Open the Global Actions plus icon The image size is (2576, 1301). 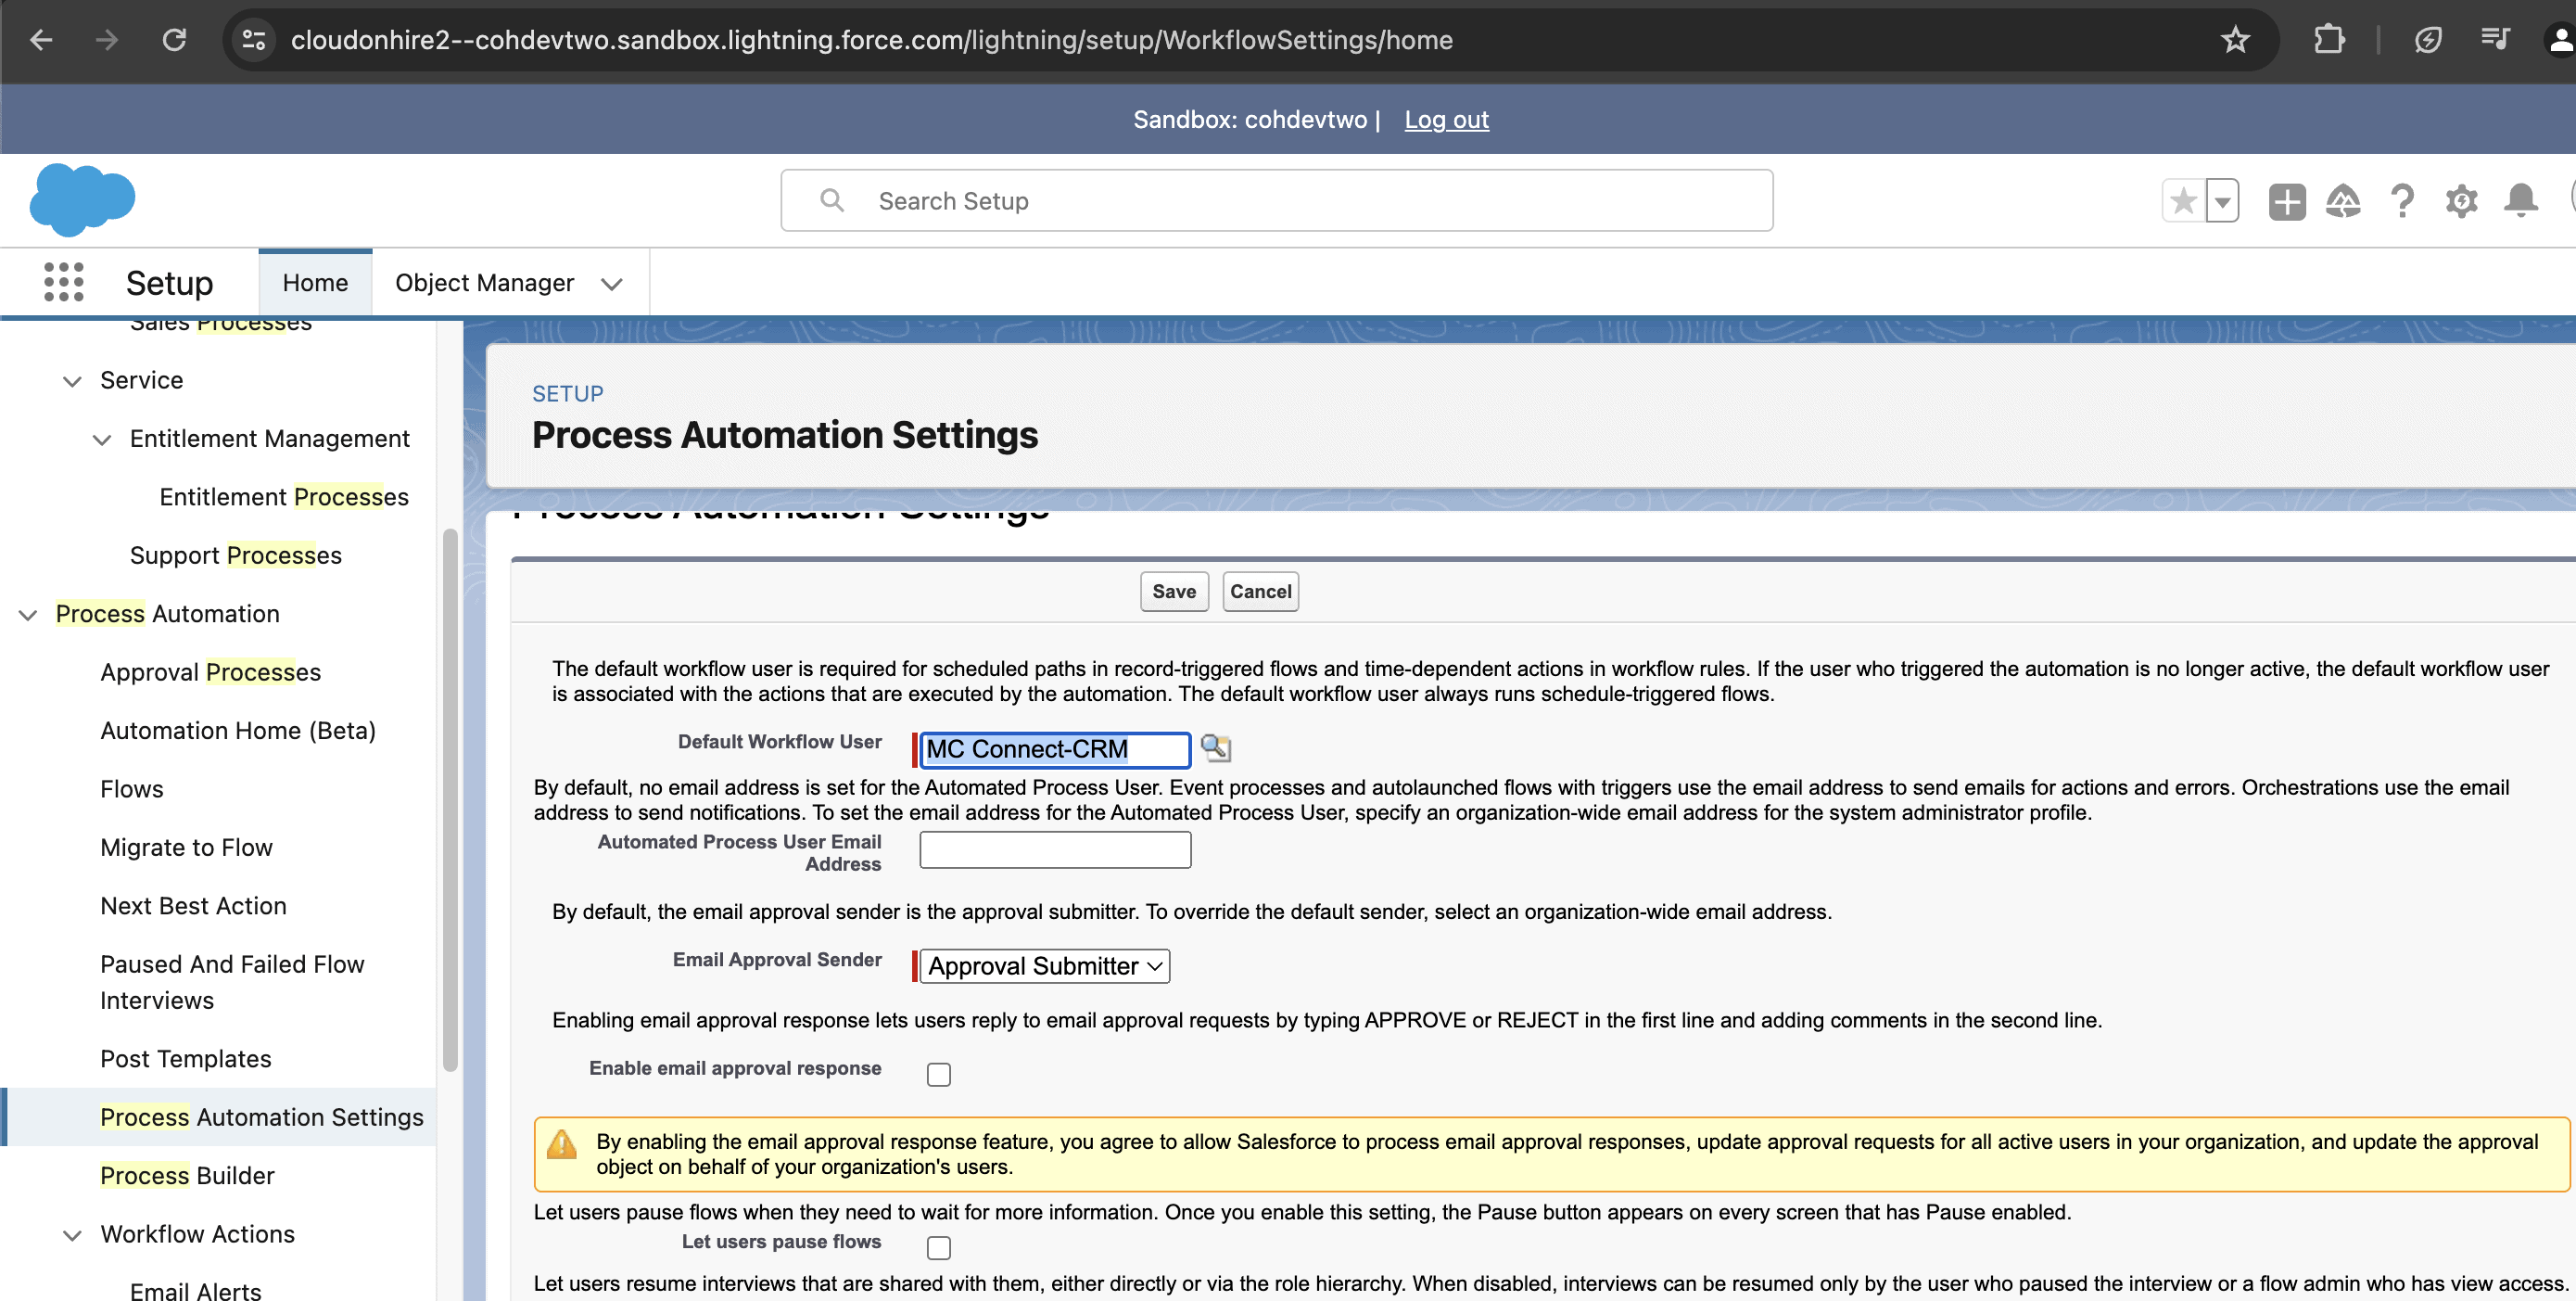point(2287,201)
